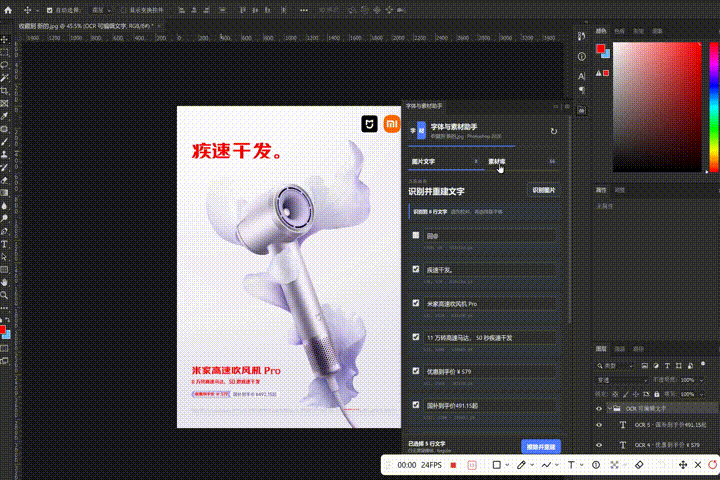Click the foreground red color swatch in the Color panel
This screenshot has height=480, width=720.
tap(600, 49)
